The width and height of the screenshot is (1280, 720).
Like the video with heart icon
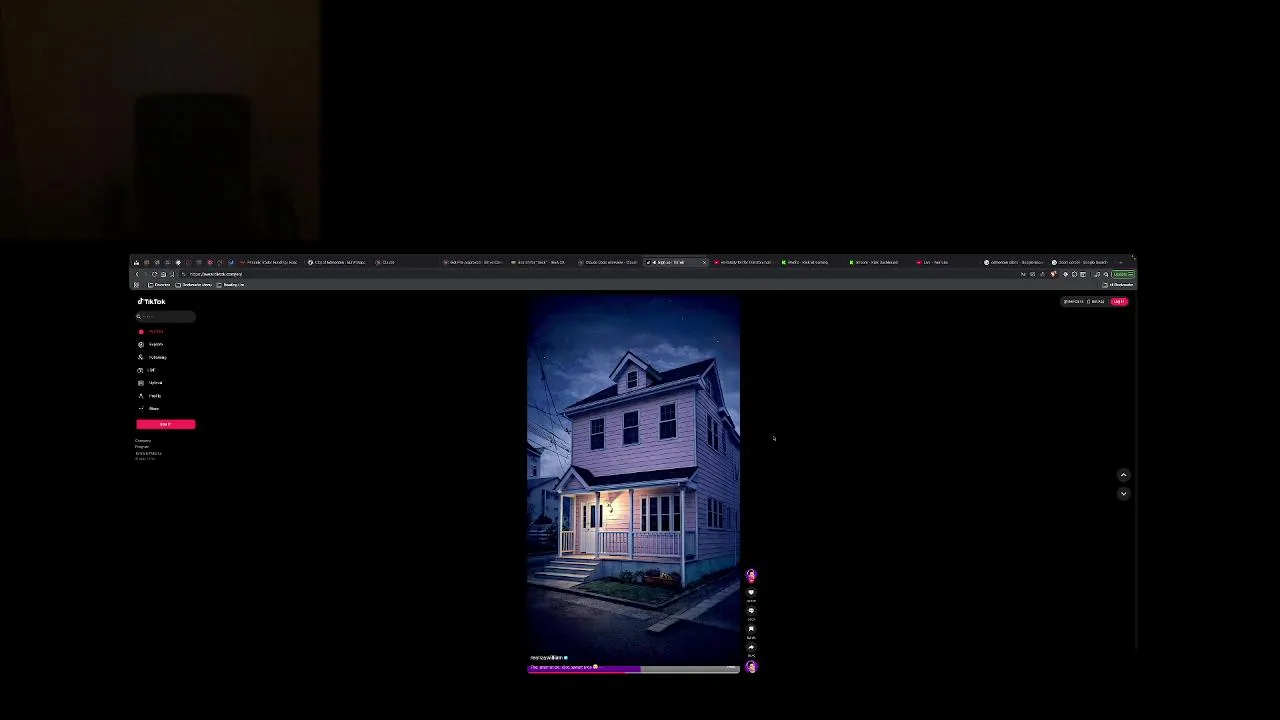pyautogui.click(x=751, y=592)
